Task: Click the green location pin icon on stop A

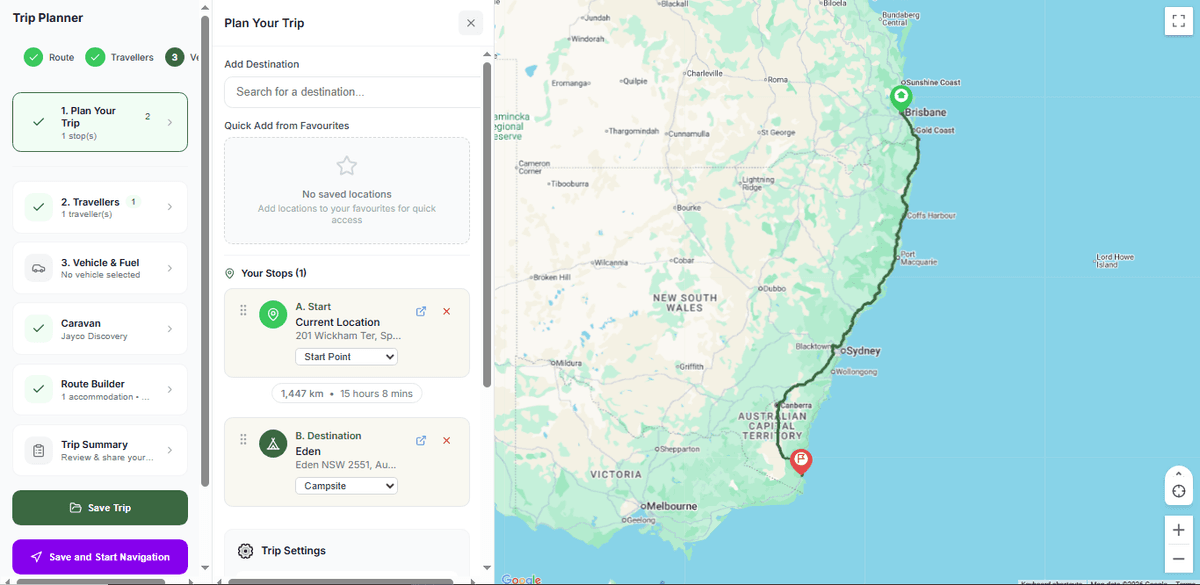Action: point(273,314)
